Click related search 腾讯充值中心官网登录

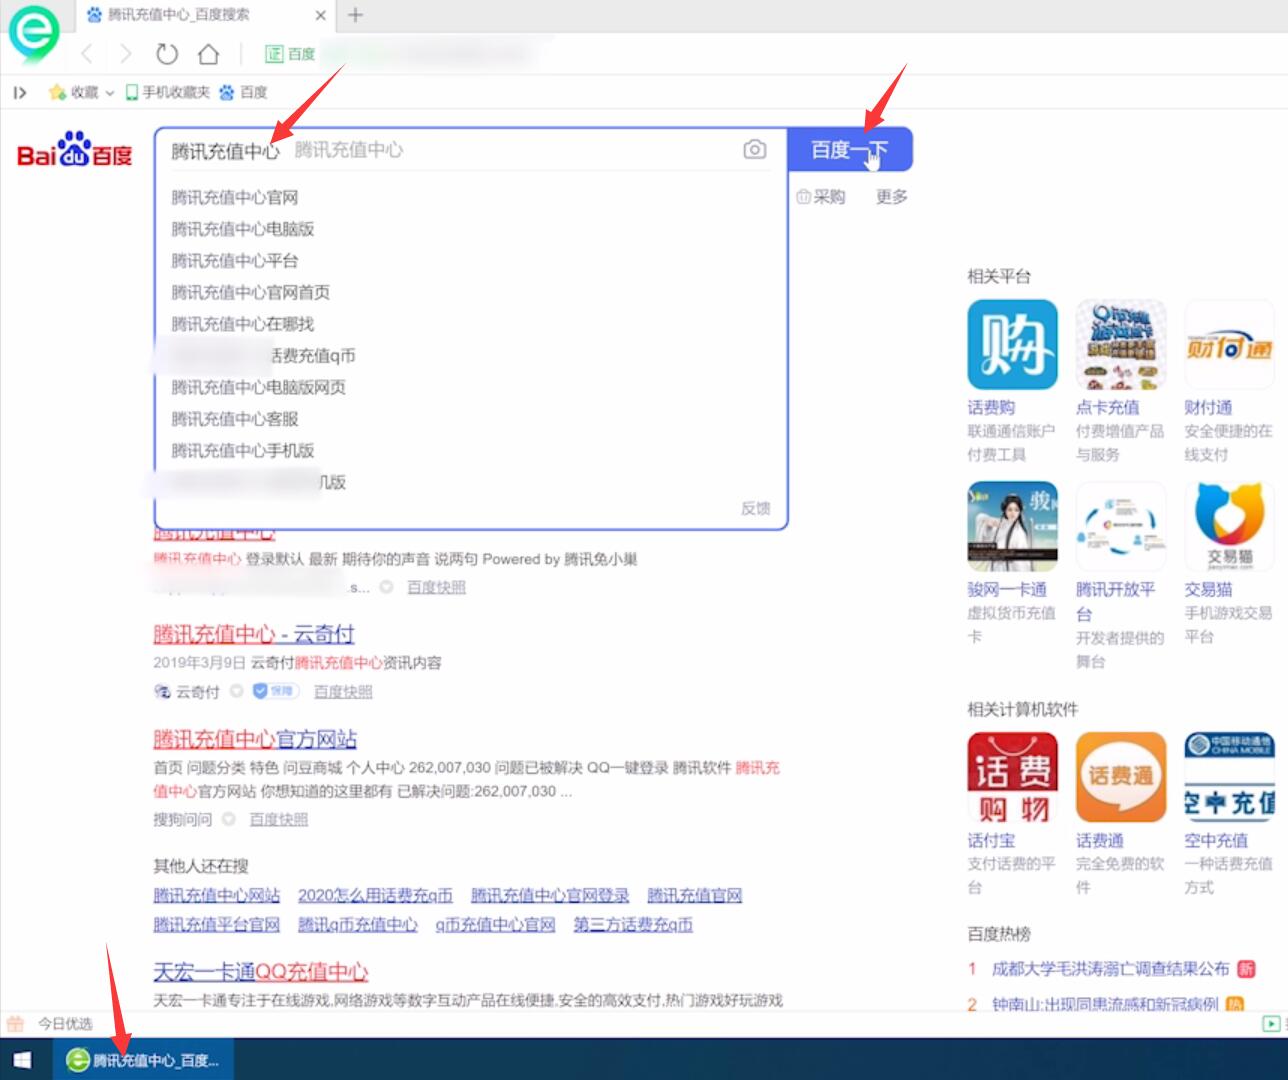coord(550,895)
